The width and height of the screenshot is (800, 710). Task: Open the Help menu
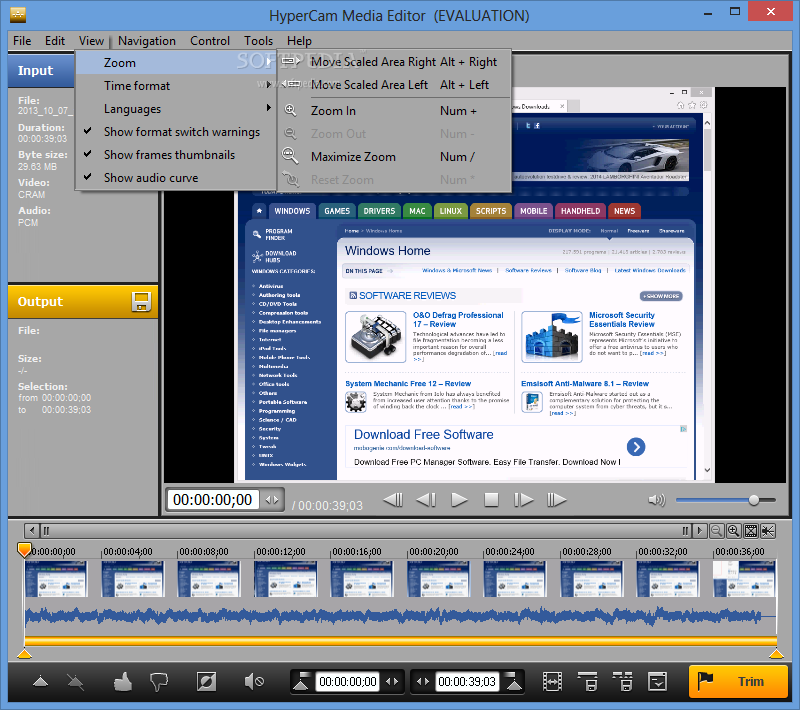coord(299,41)
